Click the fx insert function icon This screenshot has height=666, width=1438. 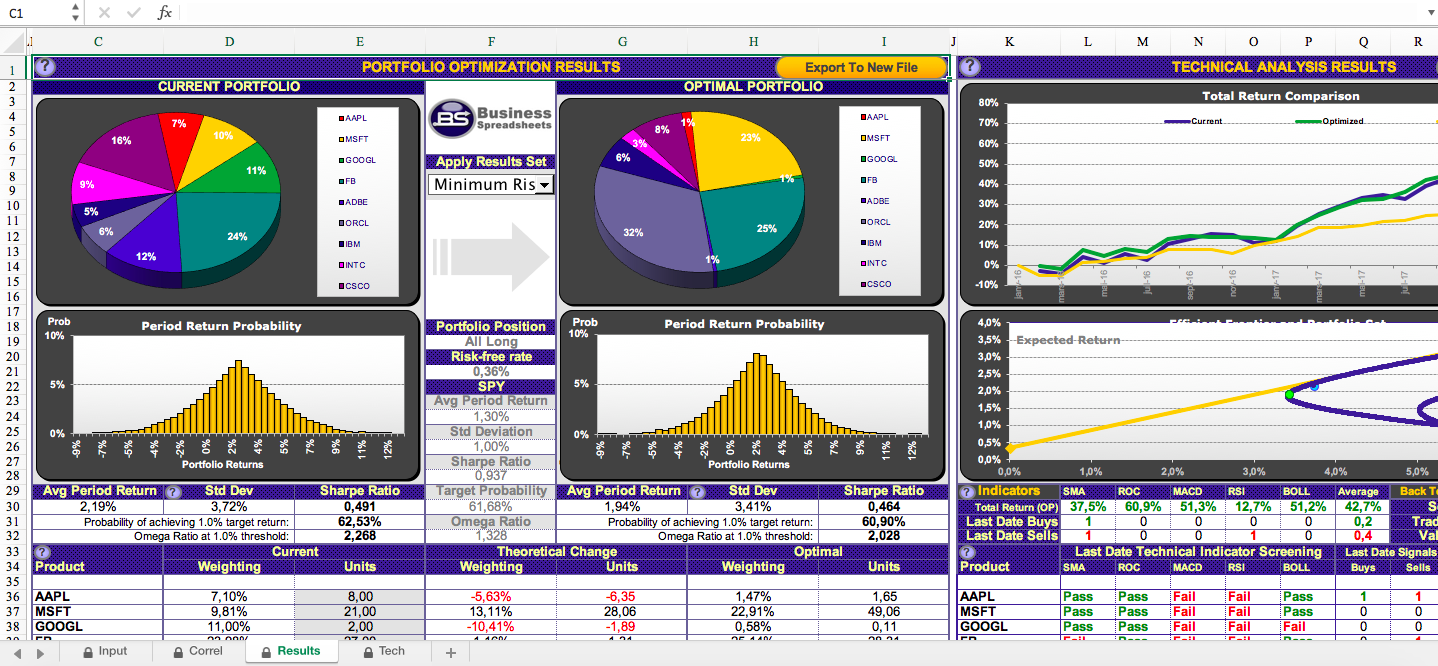(165, 13)
